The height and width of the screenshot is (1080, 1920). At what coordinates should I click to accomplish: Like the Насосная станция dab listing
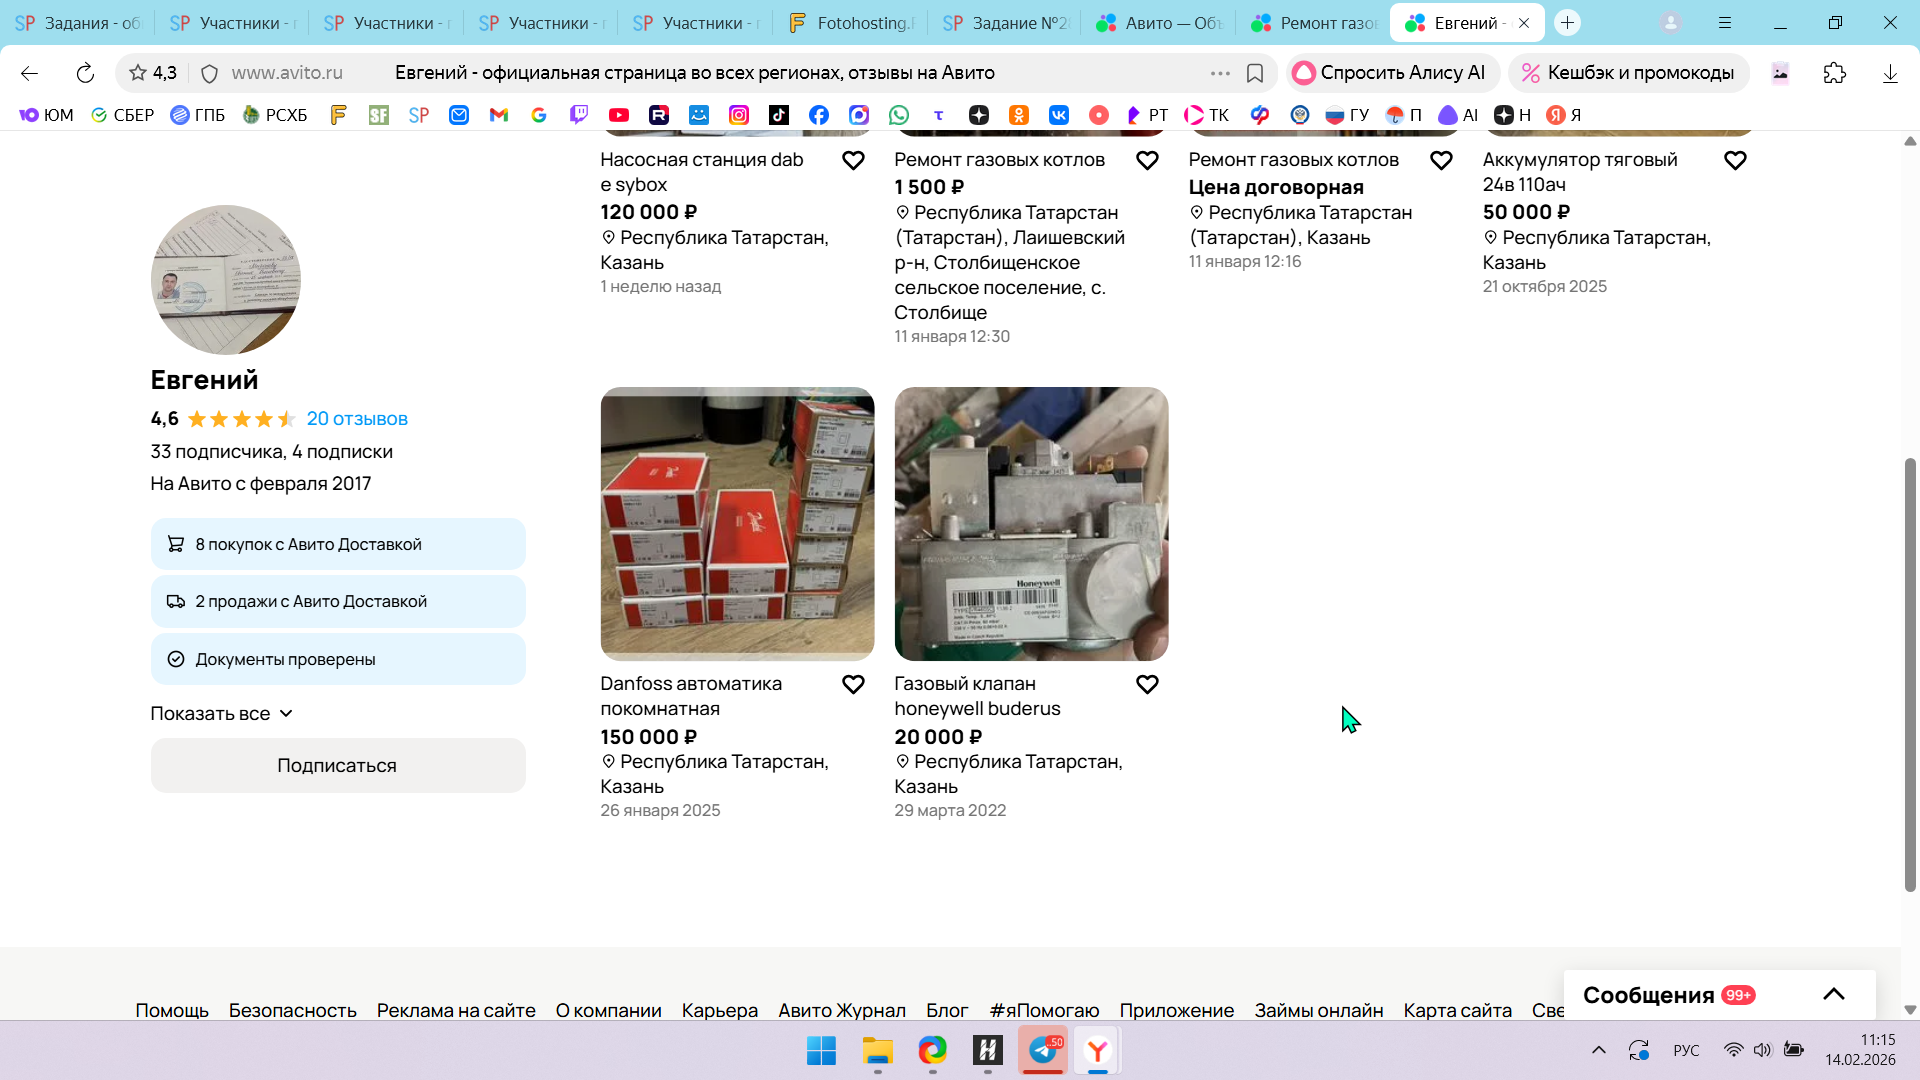tap(853, 161)
